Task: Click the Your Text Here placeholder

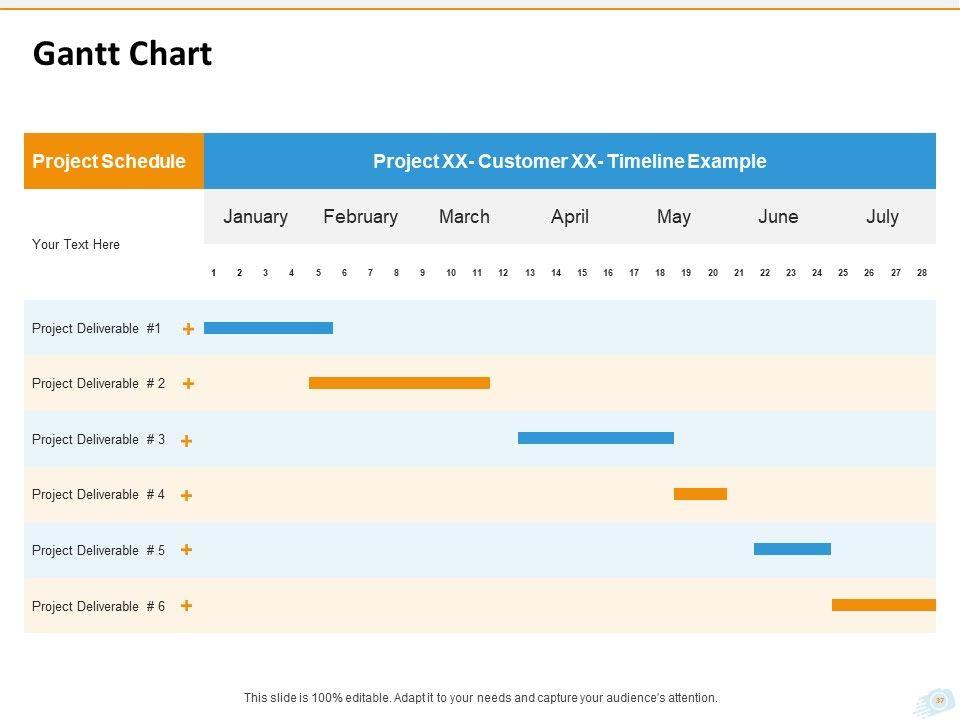Action: tap(76, 244)
